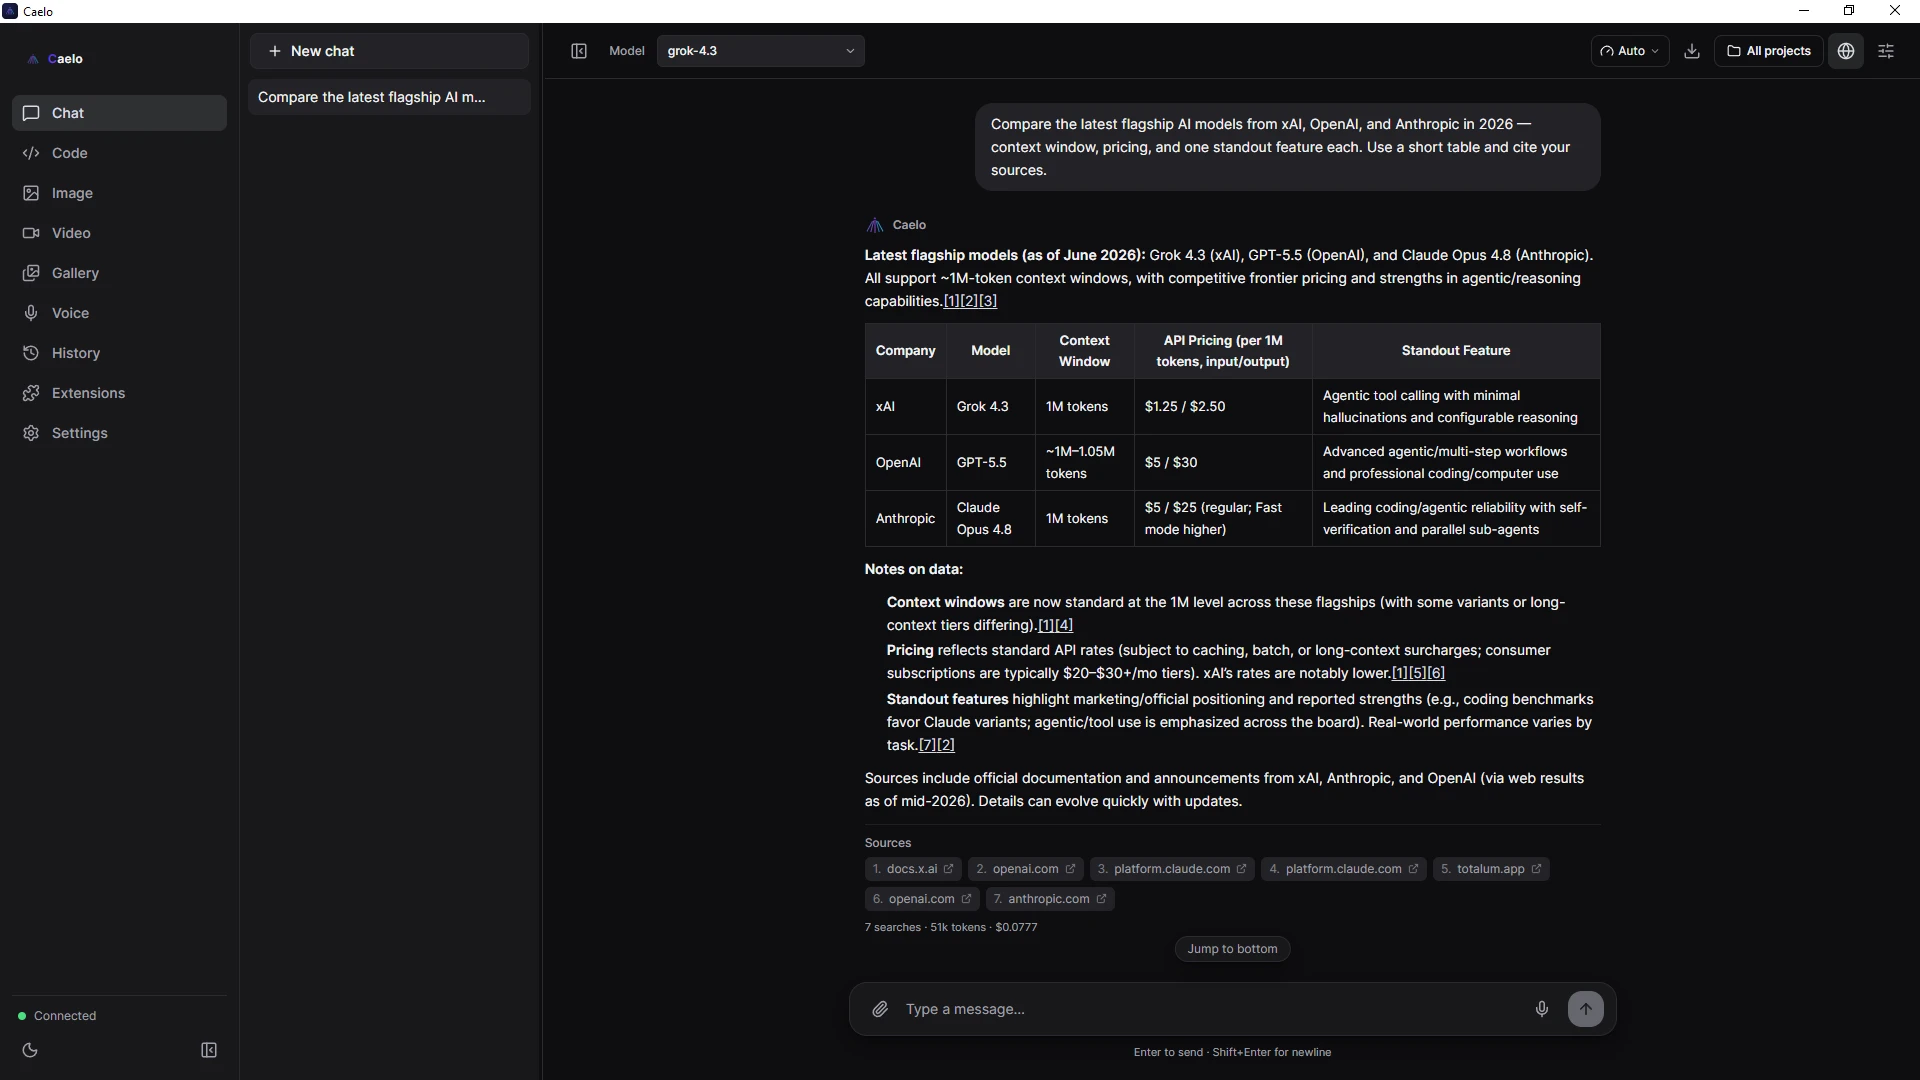Collapse the left sidebar panel icon
The image size is (1920, 1080).
pyautogui.click(x=209, y=1050)
